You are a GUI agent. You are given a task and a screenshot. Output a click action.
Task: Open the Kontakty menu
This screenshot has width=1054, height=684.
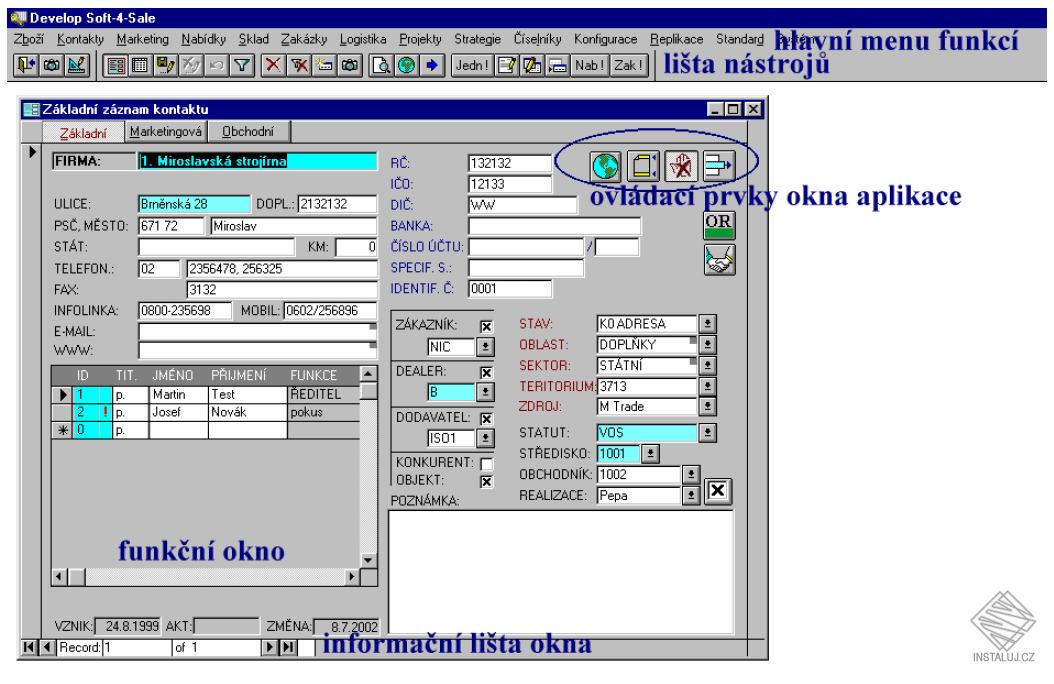click(x=80, y=39)
